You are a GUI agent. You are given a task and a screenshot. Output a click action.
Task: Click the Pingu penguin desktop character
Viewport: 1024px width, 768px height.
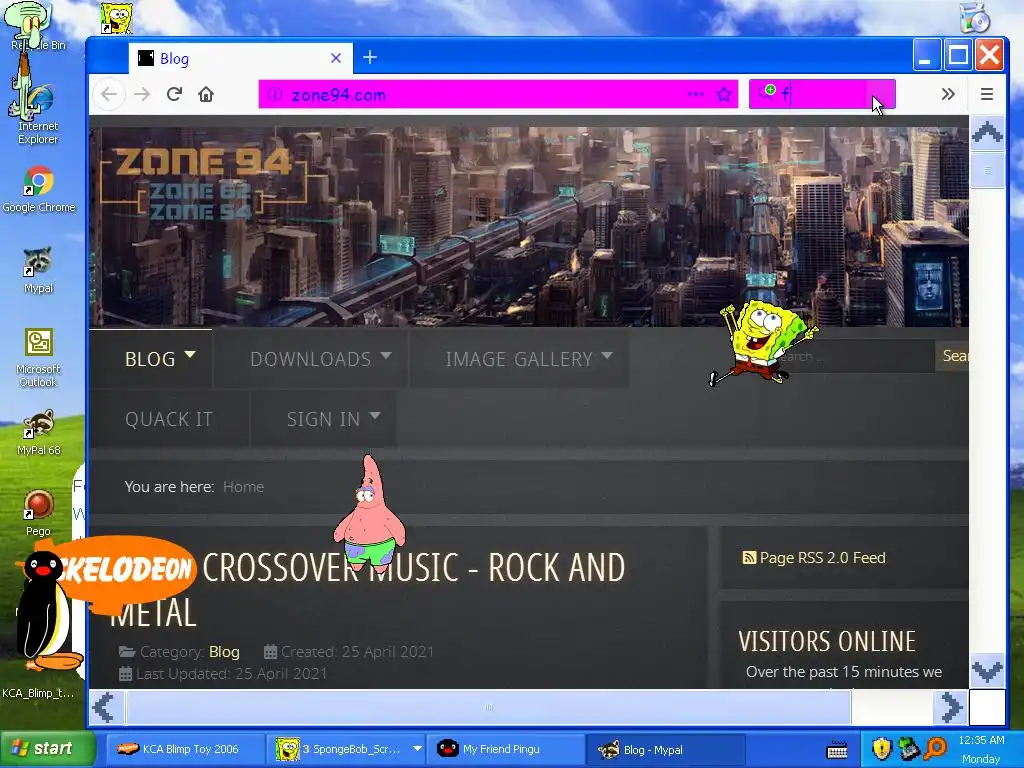click(44, 611)
